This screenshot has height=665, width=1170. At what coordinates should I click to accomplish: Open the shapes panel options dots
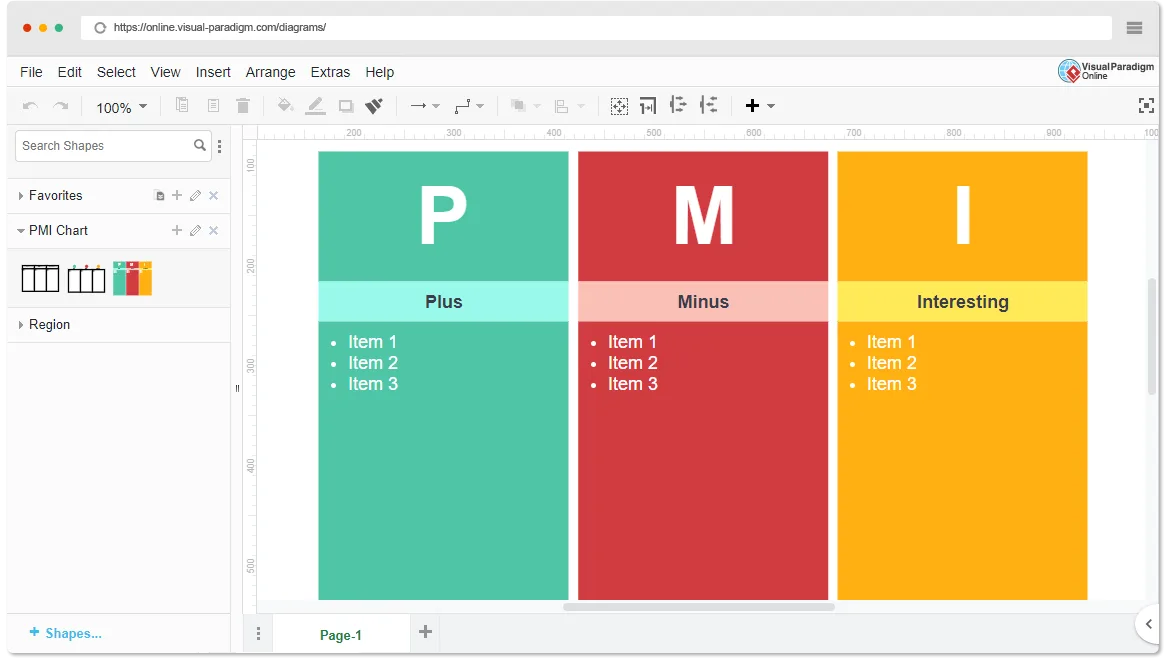(219, 146)
